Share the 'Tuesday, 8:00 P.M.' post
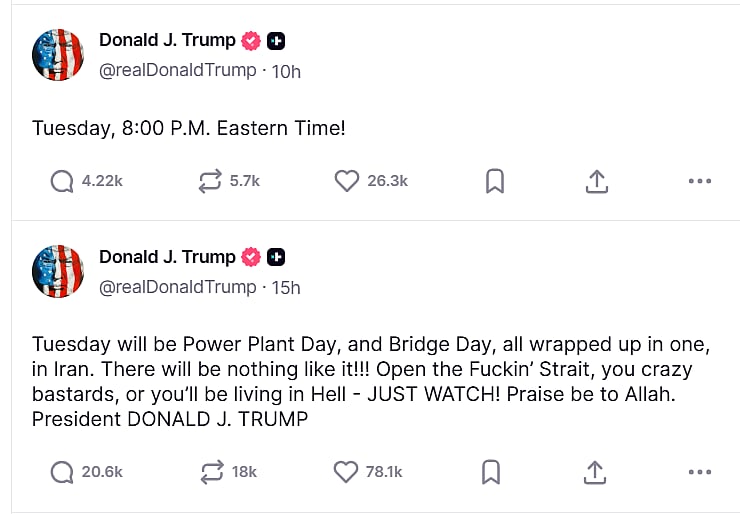 pyautogui.click(x=596, y=181)
